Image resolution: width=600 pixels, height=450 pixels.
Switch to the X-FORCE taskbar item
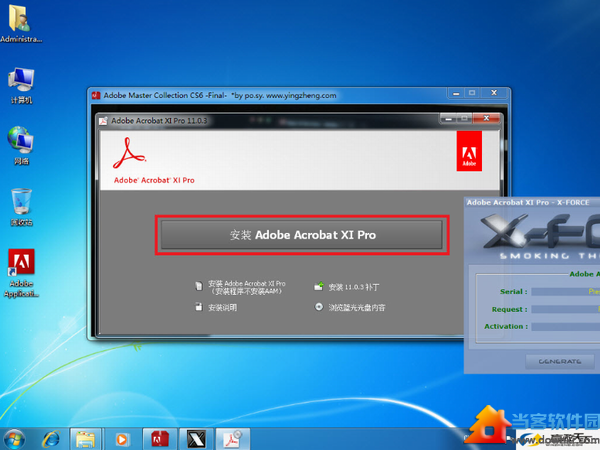tap(196, 439)
